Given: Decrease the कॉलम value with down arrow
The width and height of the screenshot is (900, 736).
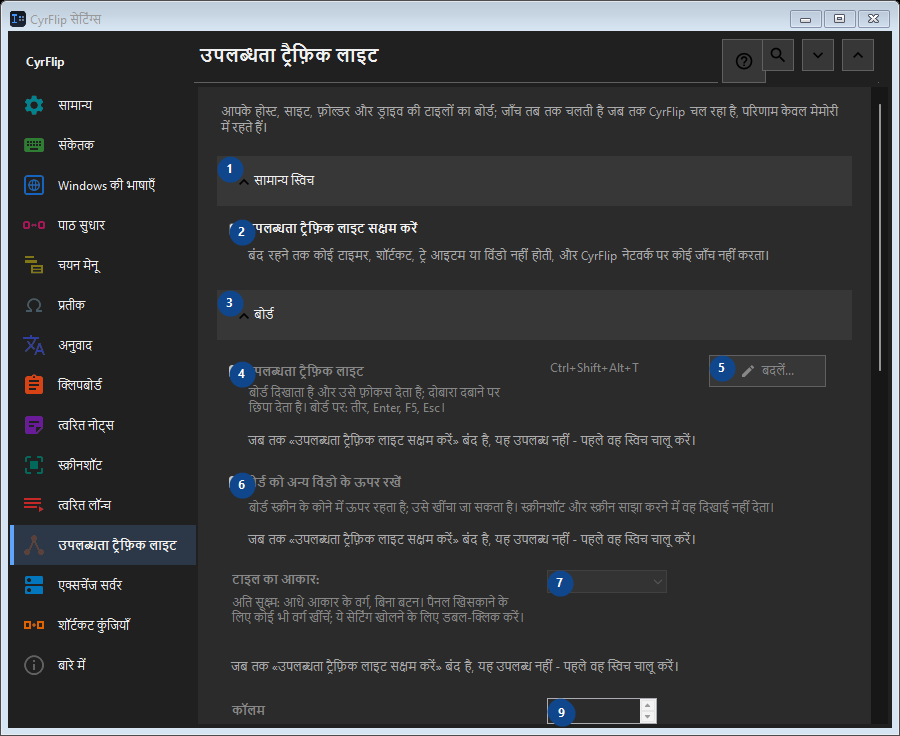Looking at the screenshot, I should (647, 717).
